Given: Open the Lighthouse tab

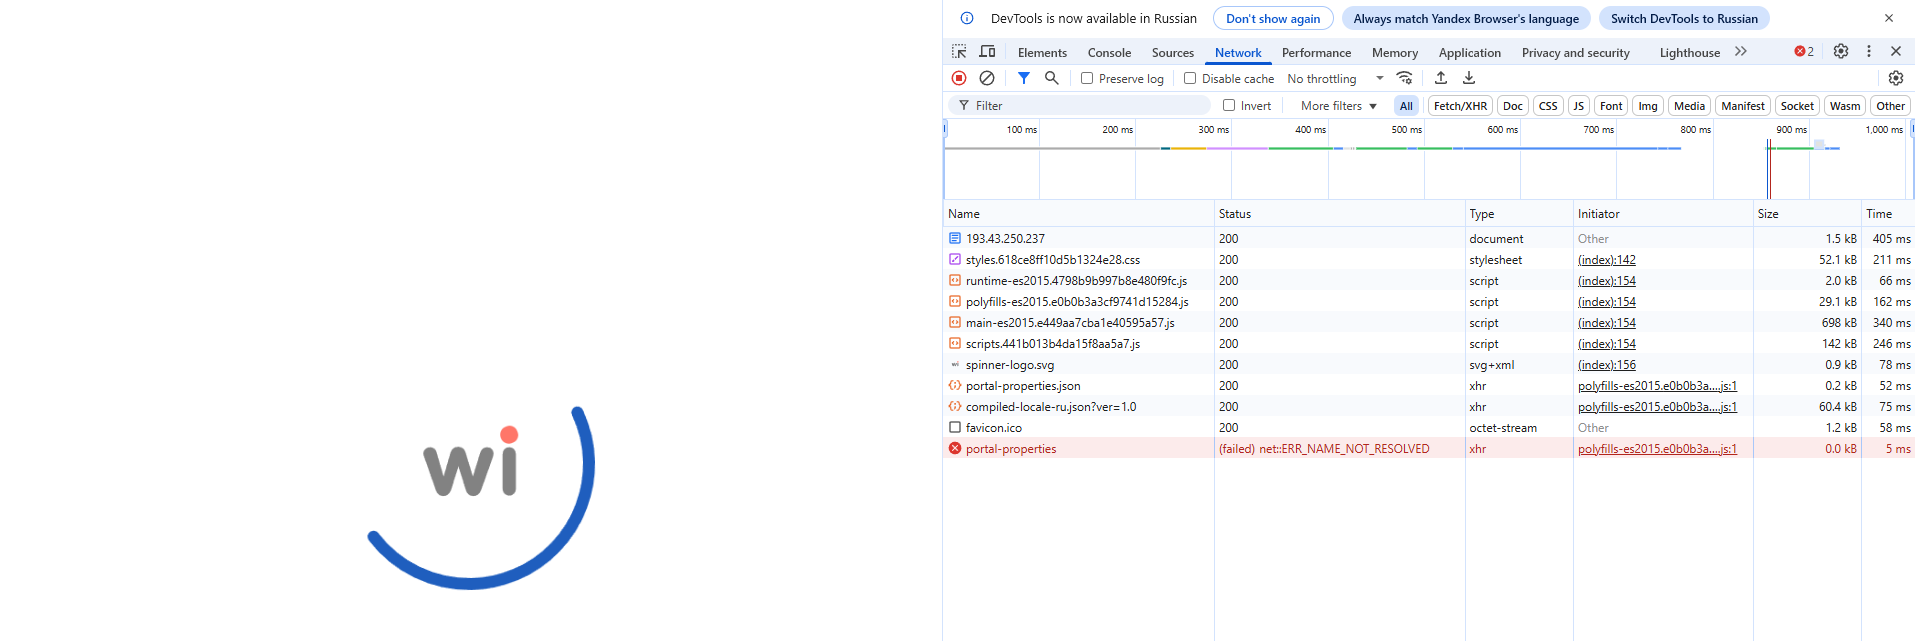Looking at the screenshot, I should 1689,53.
